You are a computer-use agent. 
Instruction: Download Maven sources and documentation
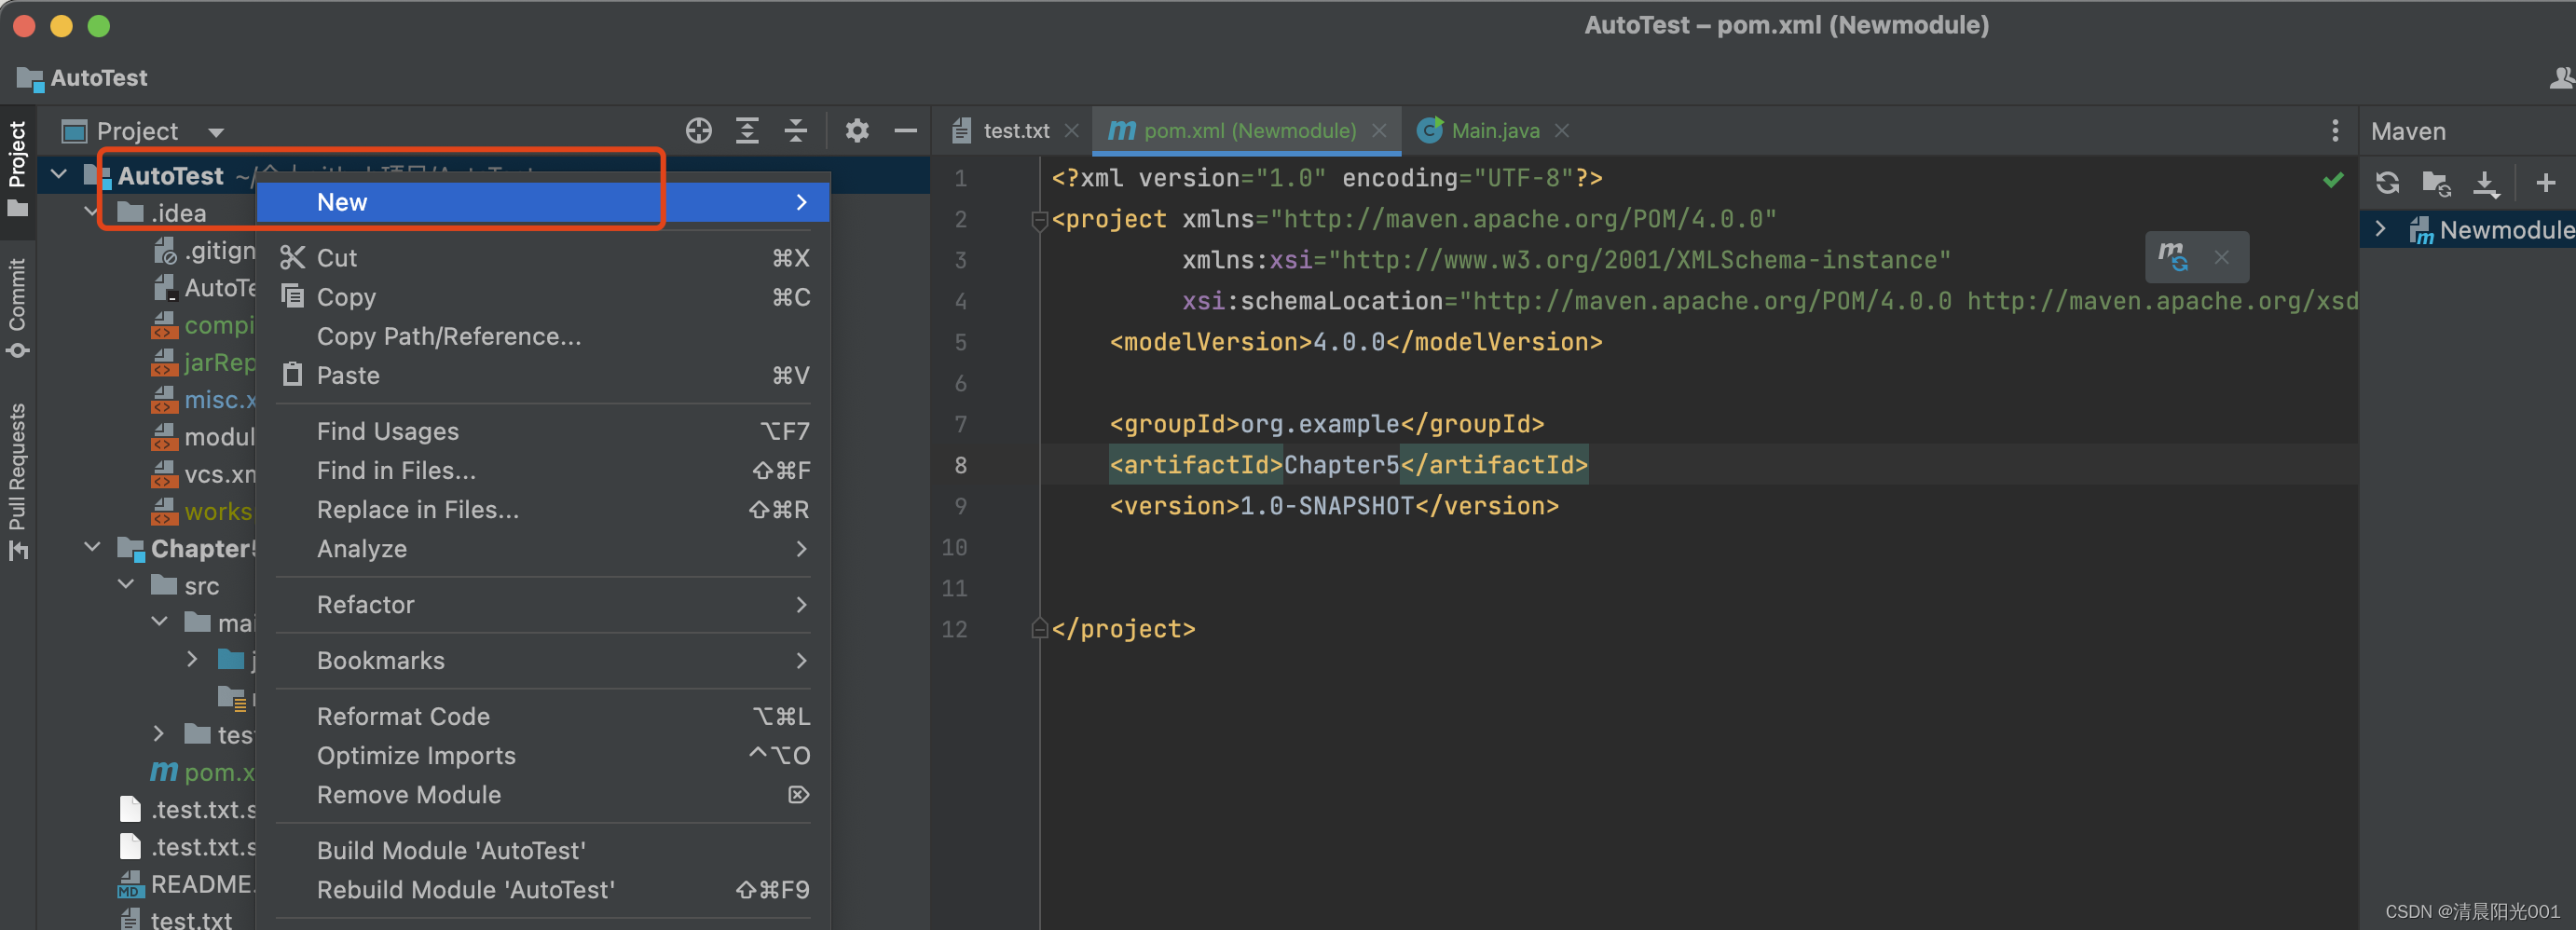2486,183
